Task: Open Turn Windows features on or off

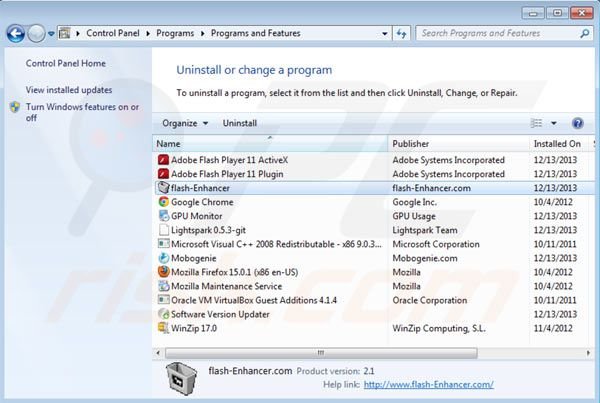Action: pos(82,112)
